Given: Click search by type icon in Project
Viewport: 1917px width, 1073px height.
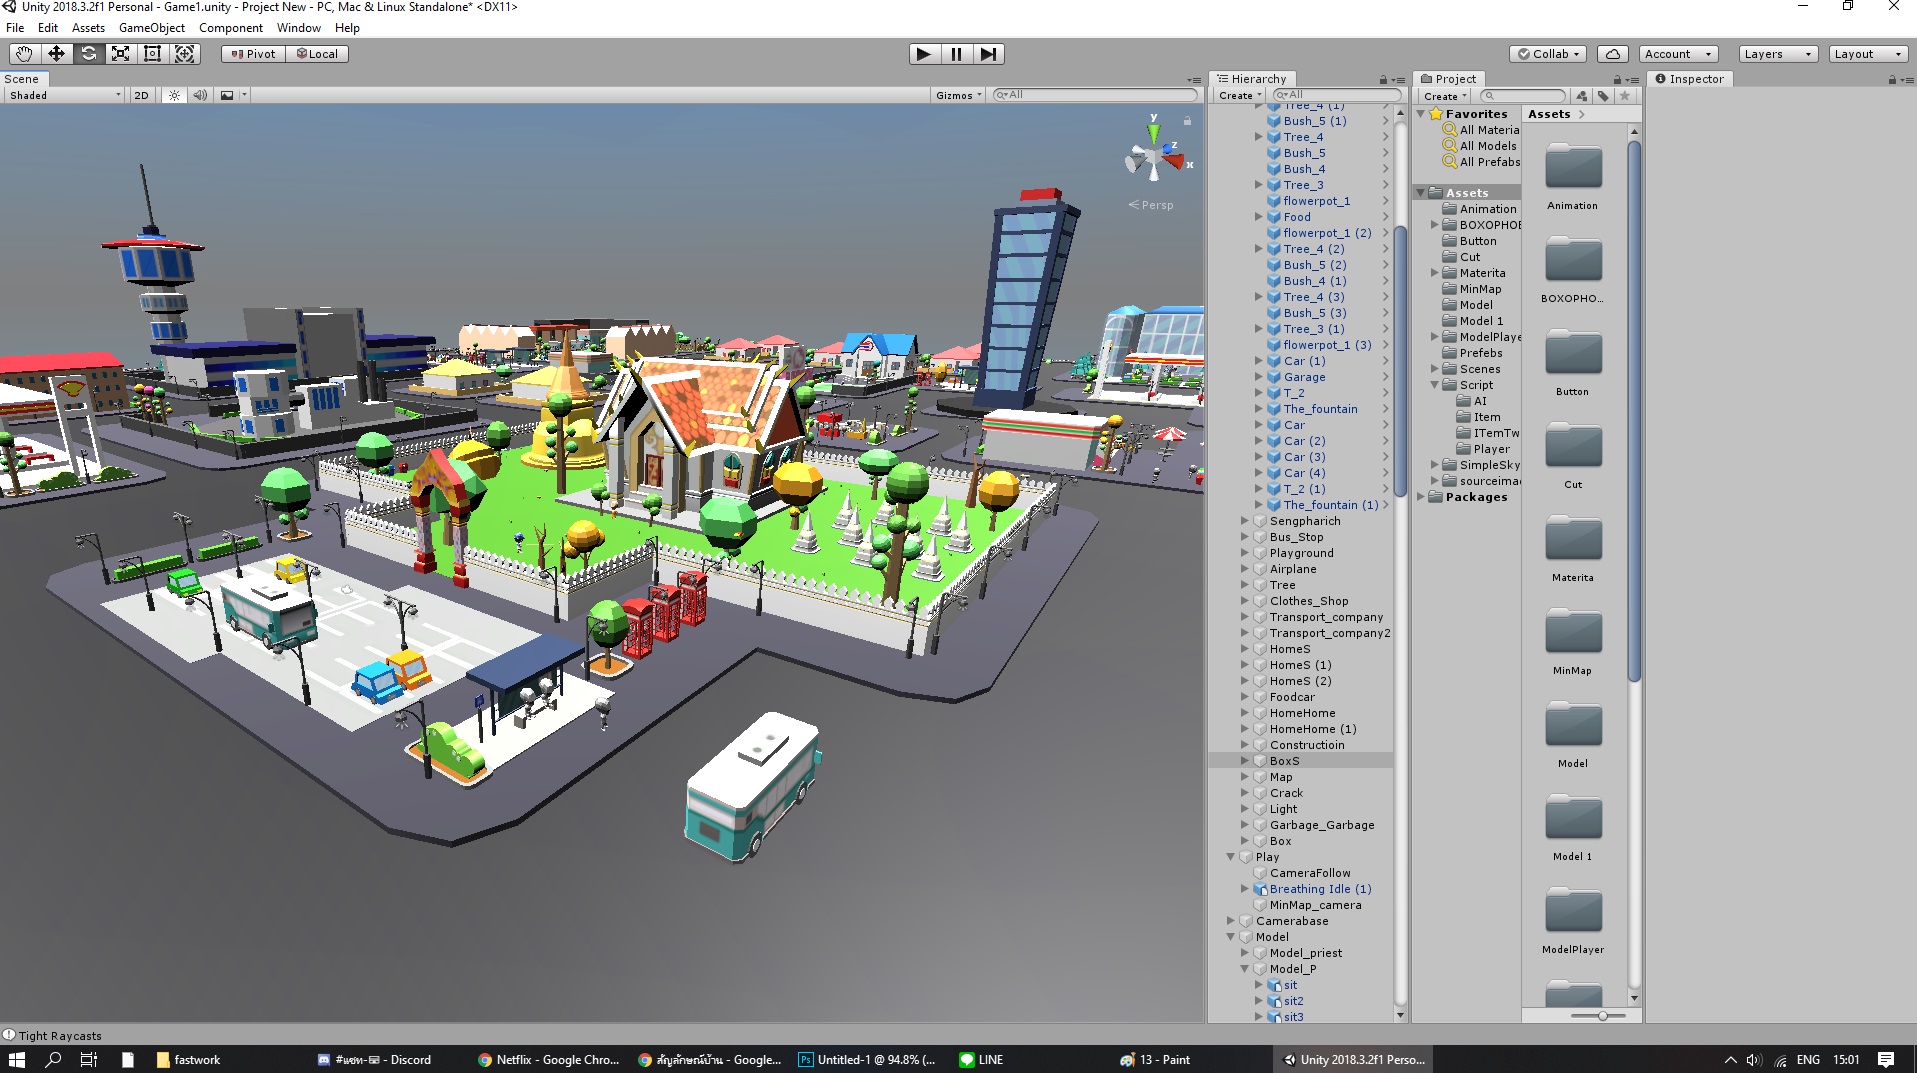Looking at the screenshot, I should 1582,96.
